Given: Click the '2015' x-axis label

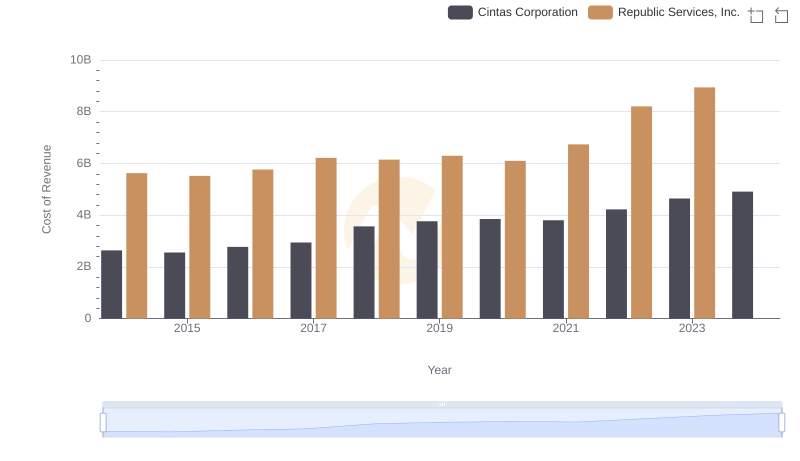Looking at the screenshot, I should coord(187,328).
